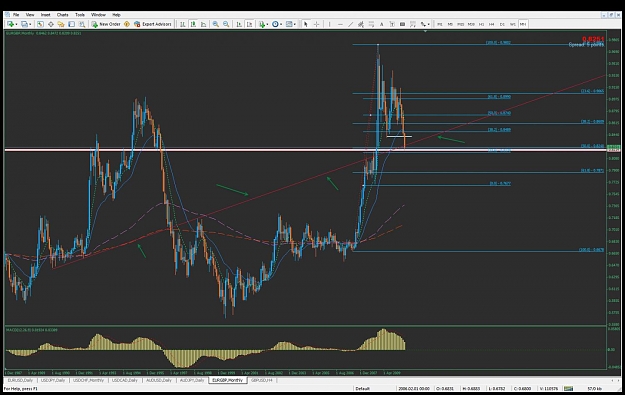Open the Window menu
This screenshot has height=395, width=625.
click(x=98, y=15)
